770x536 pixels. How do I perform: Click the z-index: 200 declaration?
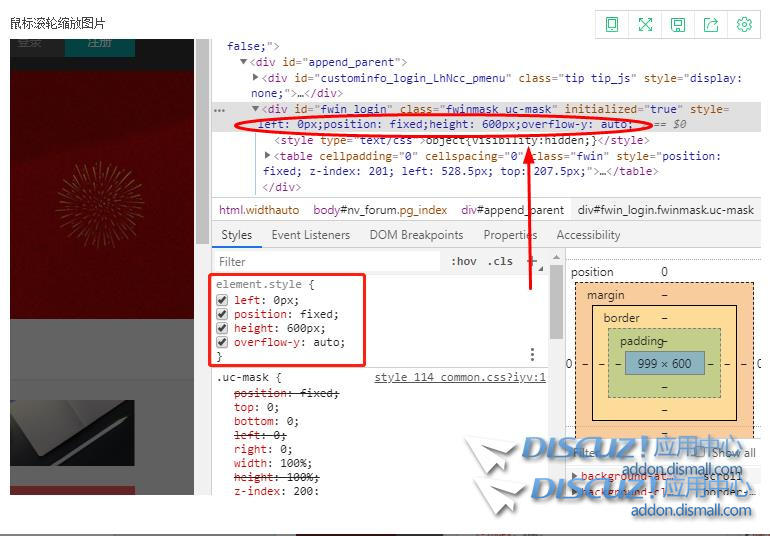point(276,491)
